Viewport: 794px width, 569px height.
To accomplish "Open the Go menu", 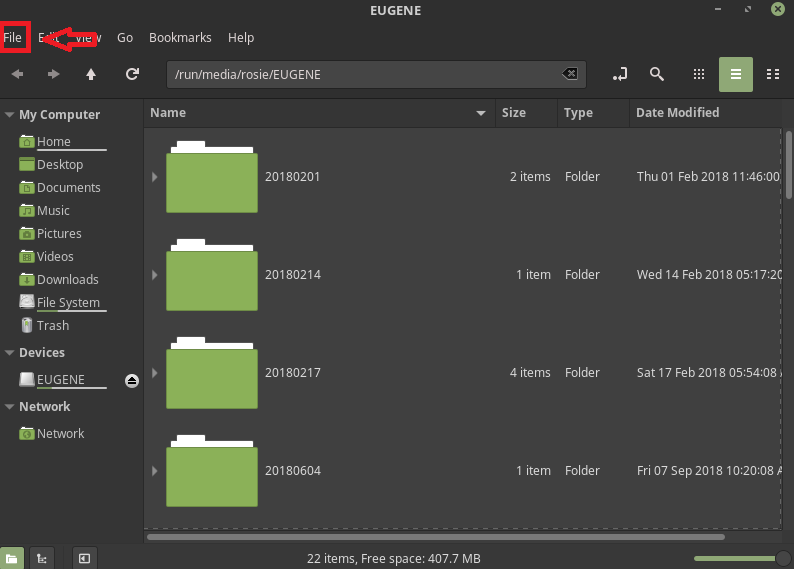I will point(125,37).
